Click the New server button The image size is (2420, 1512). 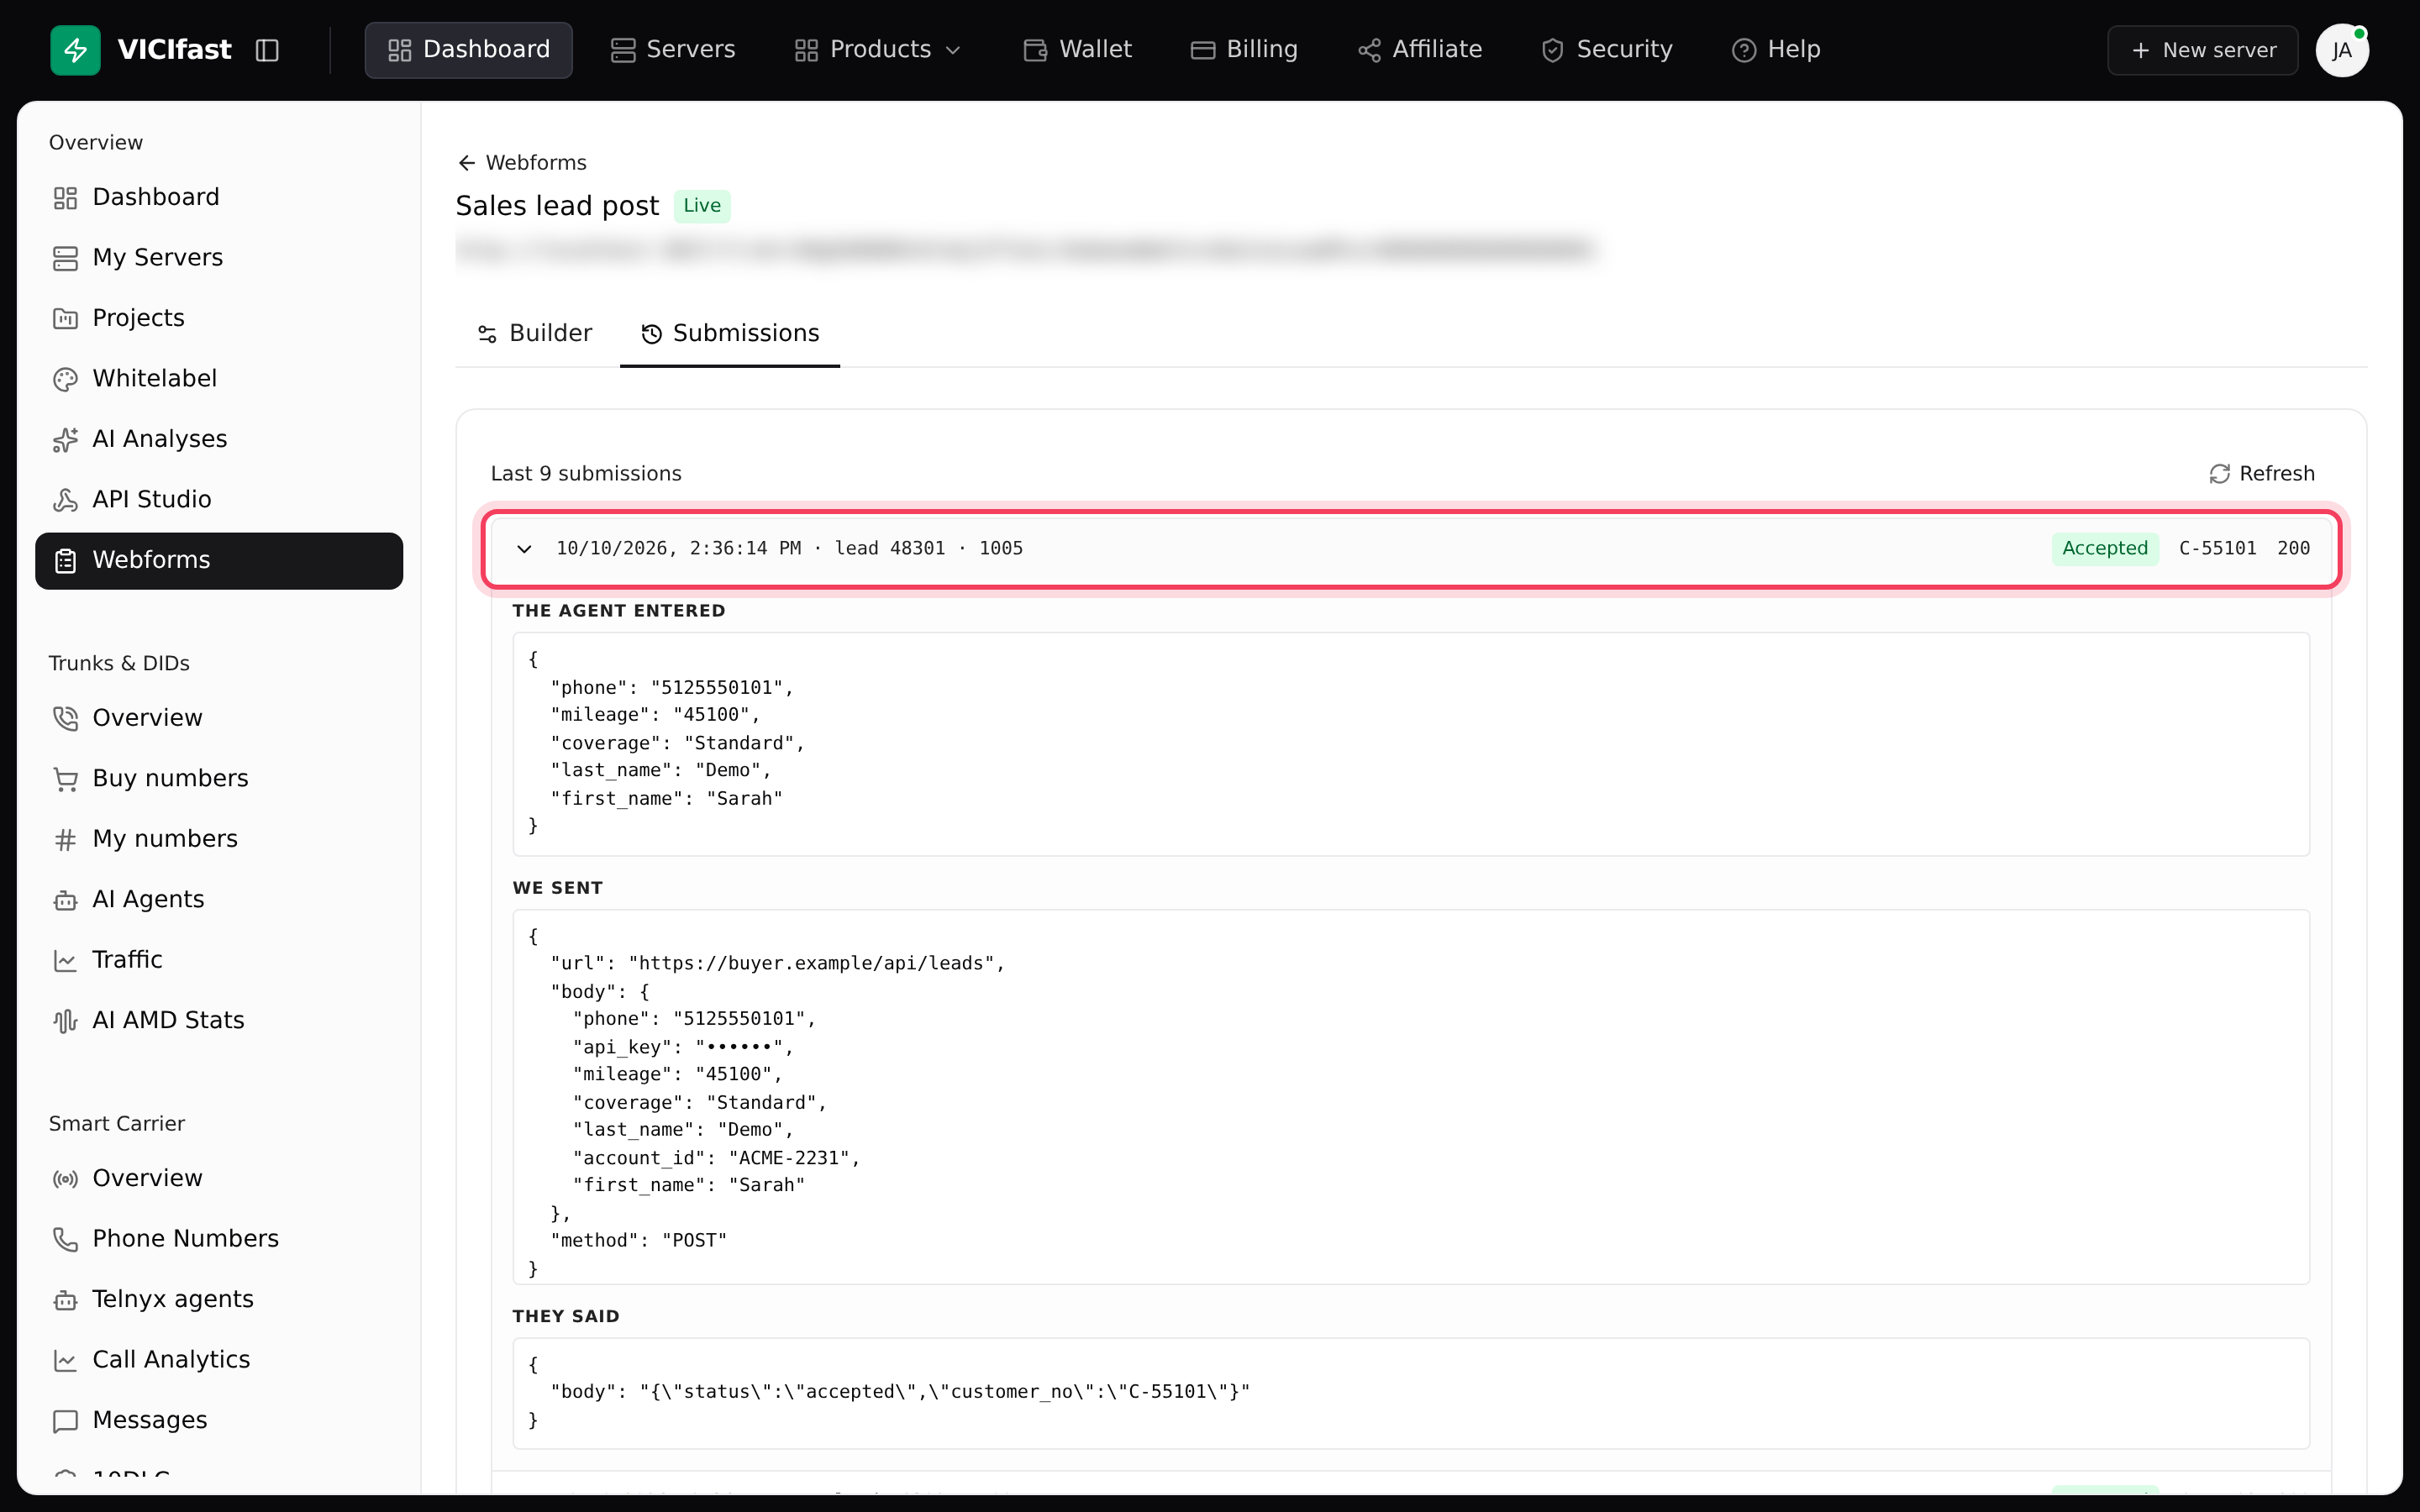tap(2203, 50)
